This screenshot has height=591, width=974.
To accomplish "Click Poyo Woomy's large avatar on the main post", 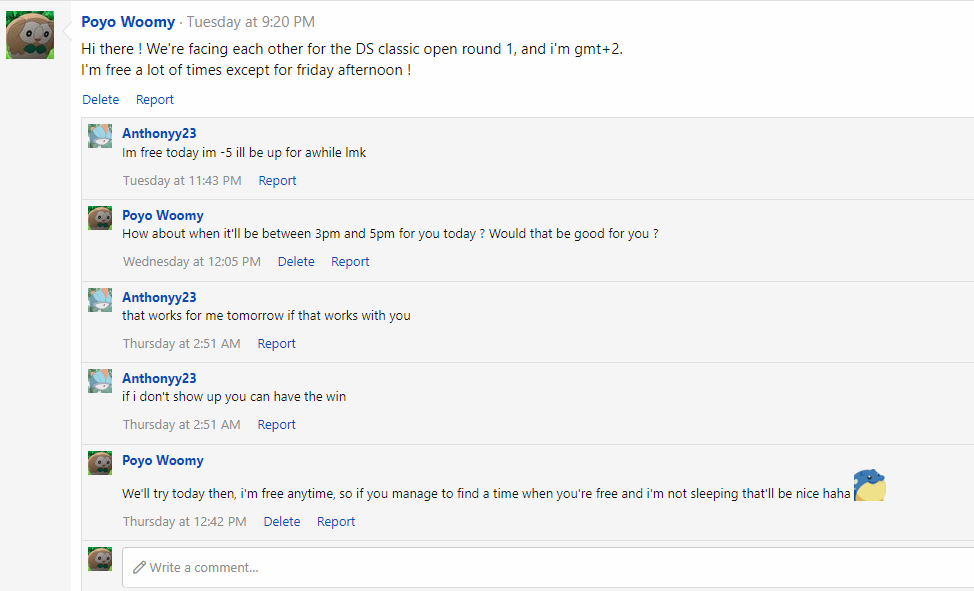I will pos(30,35).
